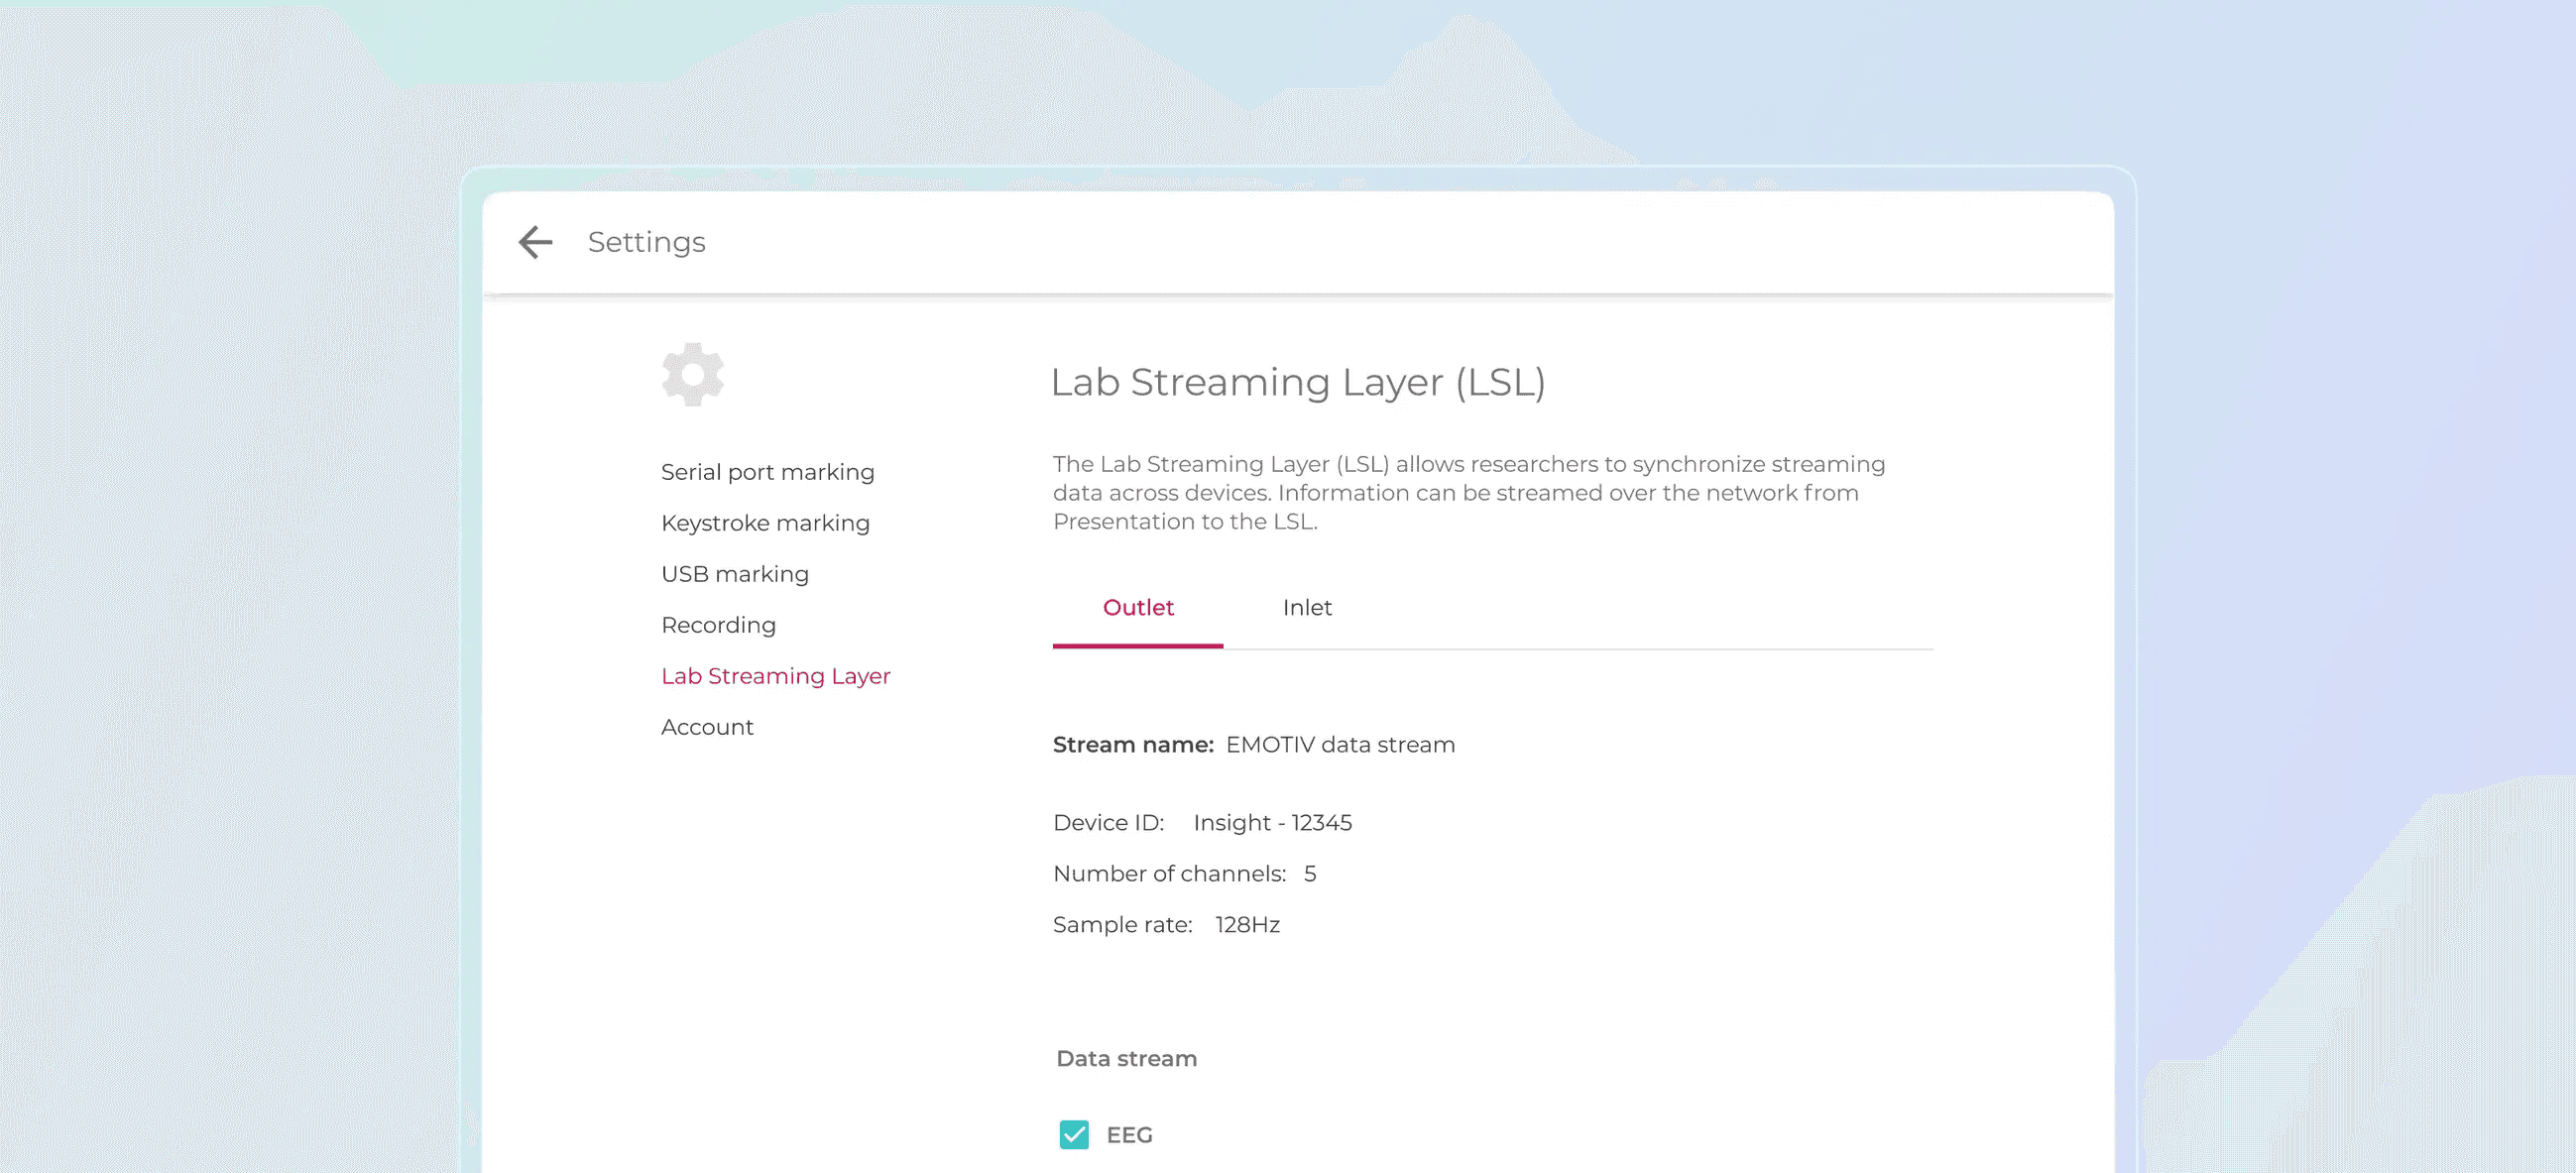Viewport: 2576px width, 1173px height.
Task: Select Lab Streaming Layer sidebar item
Action: 775,676
